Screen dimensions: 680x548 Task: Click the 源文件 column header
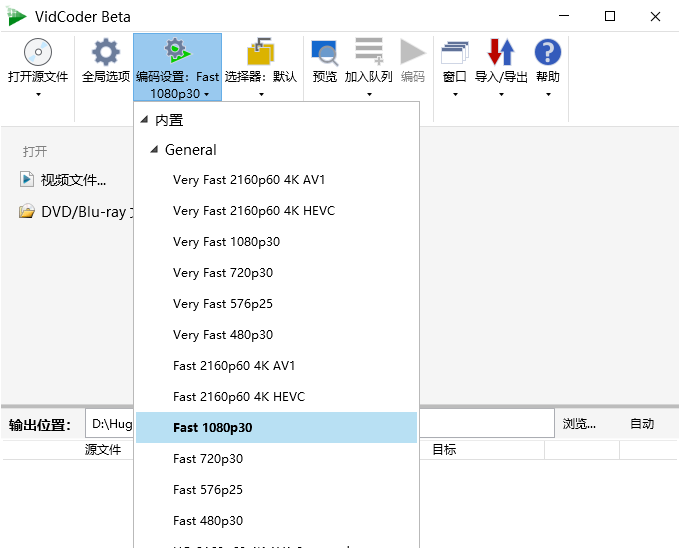pos(103,450)
